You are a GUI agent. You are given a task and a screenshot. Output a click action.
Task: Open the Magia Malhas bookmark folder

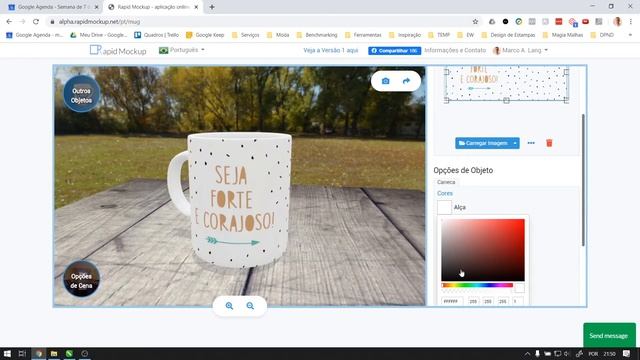(x=563, y=35)
